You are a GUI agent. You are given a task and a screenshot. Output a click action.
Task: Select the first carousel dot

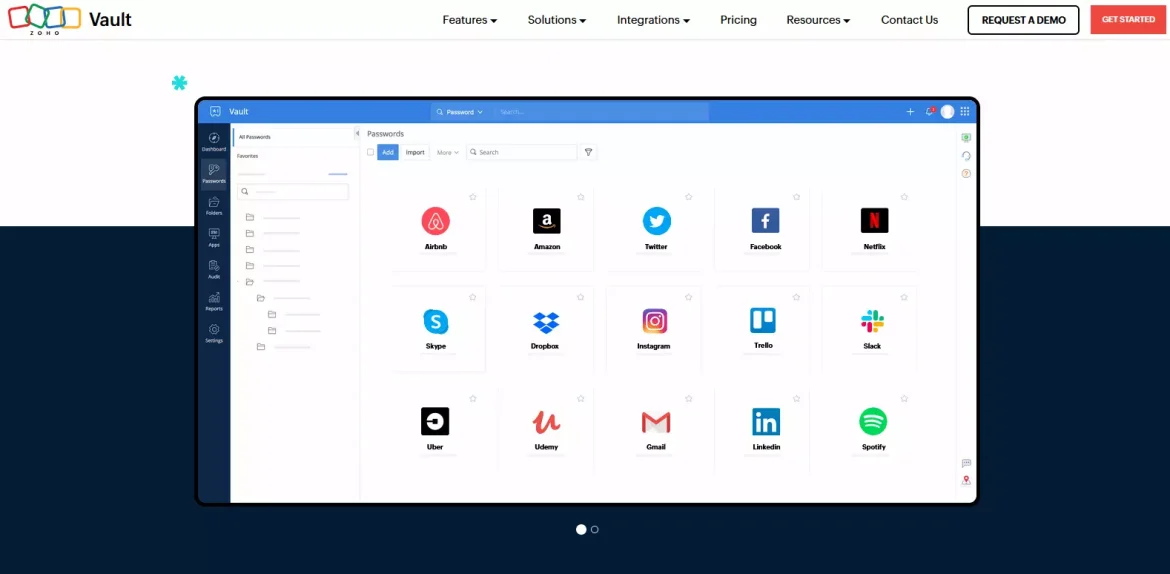581,529
